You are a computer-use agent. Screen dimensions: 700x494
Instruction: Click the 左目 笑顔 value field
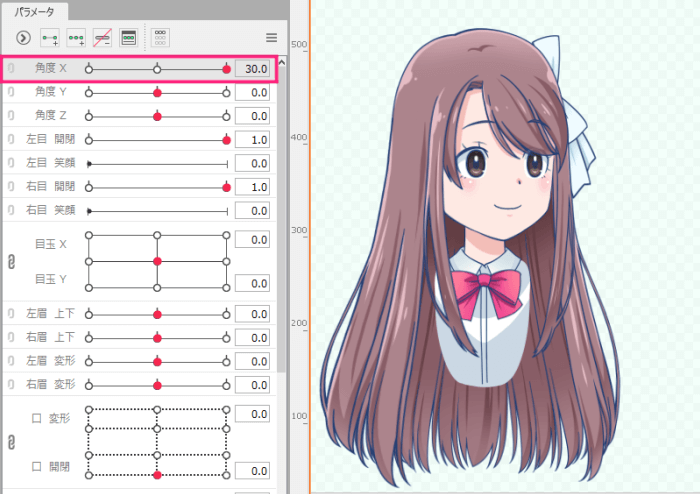point(252,163)
